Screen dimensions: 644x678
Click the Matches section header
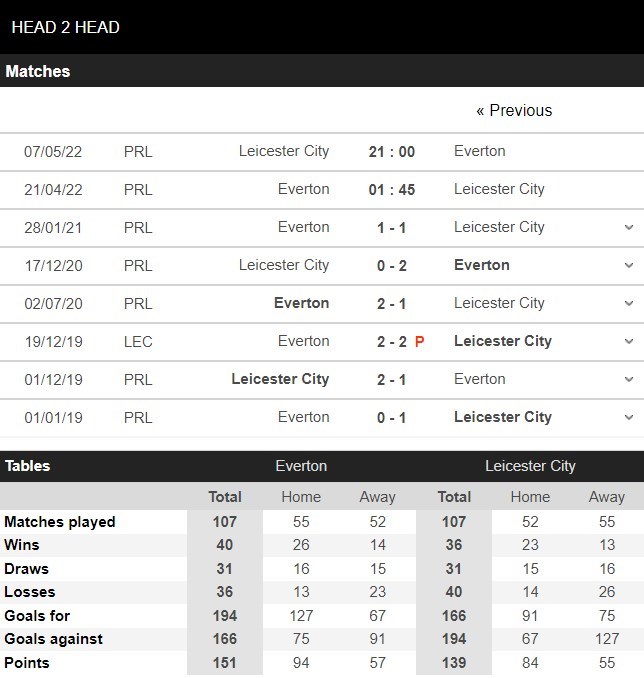pyautogui.click(x=38, y=72)
